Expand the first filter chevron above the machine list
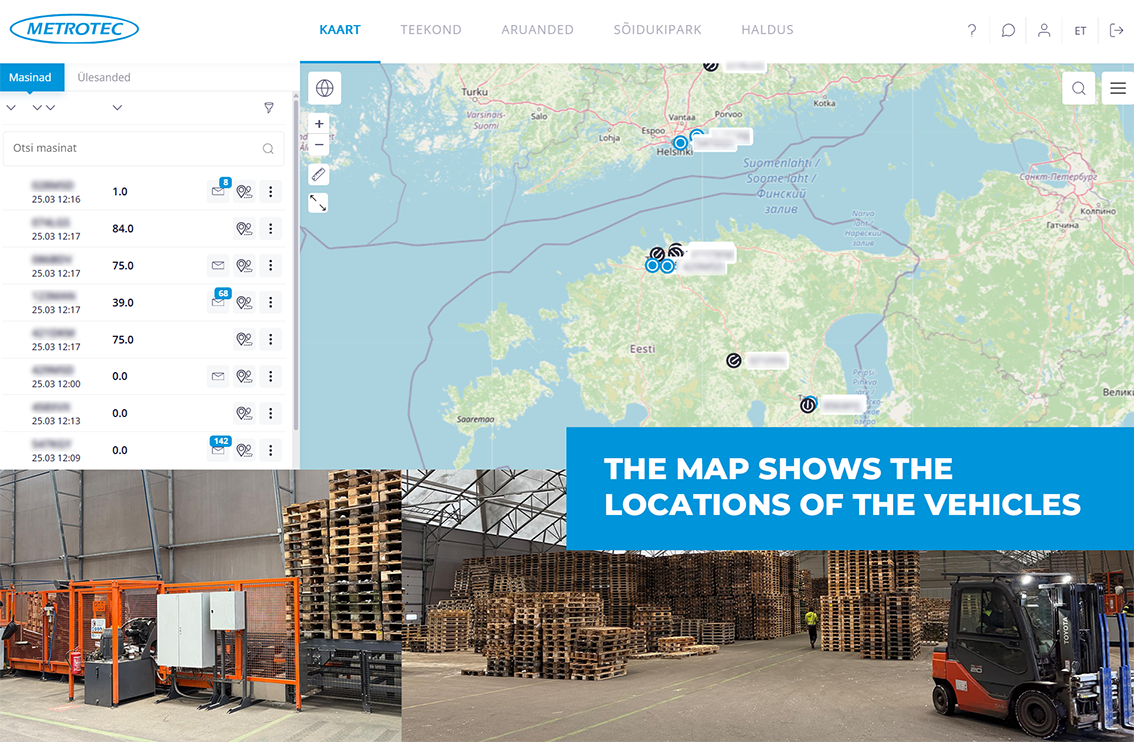Screen dimensions: 1134x742 pos(12,107)
